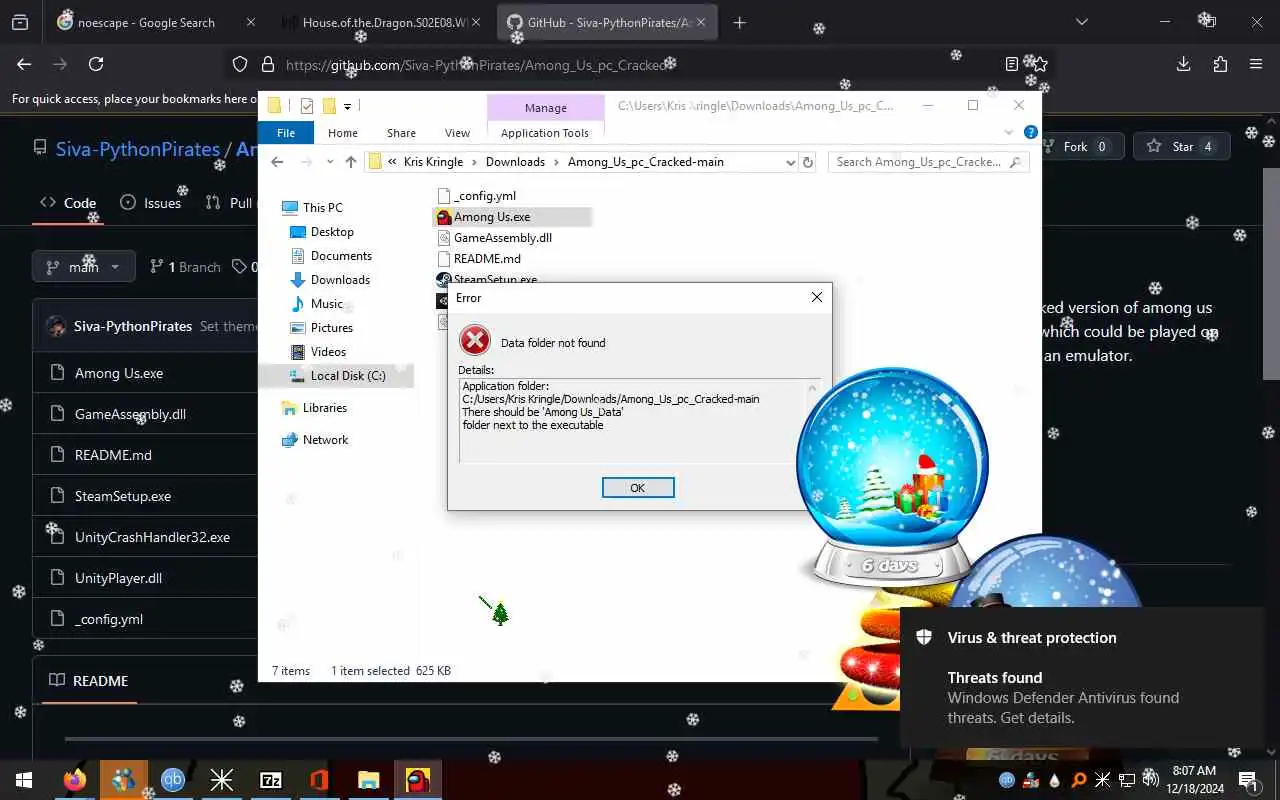Click the browser page vertical scrollbar
This screenshot has height=800, width=1280.
coord(1271,275)
